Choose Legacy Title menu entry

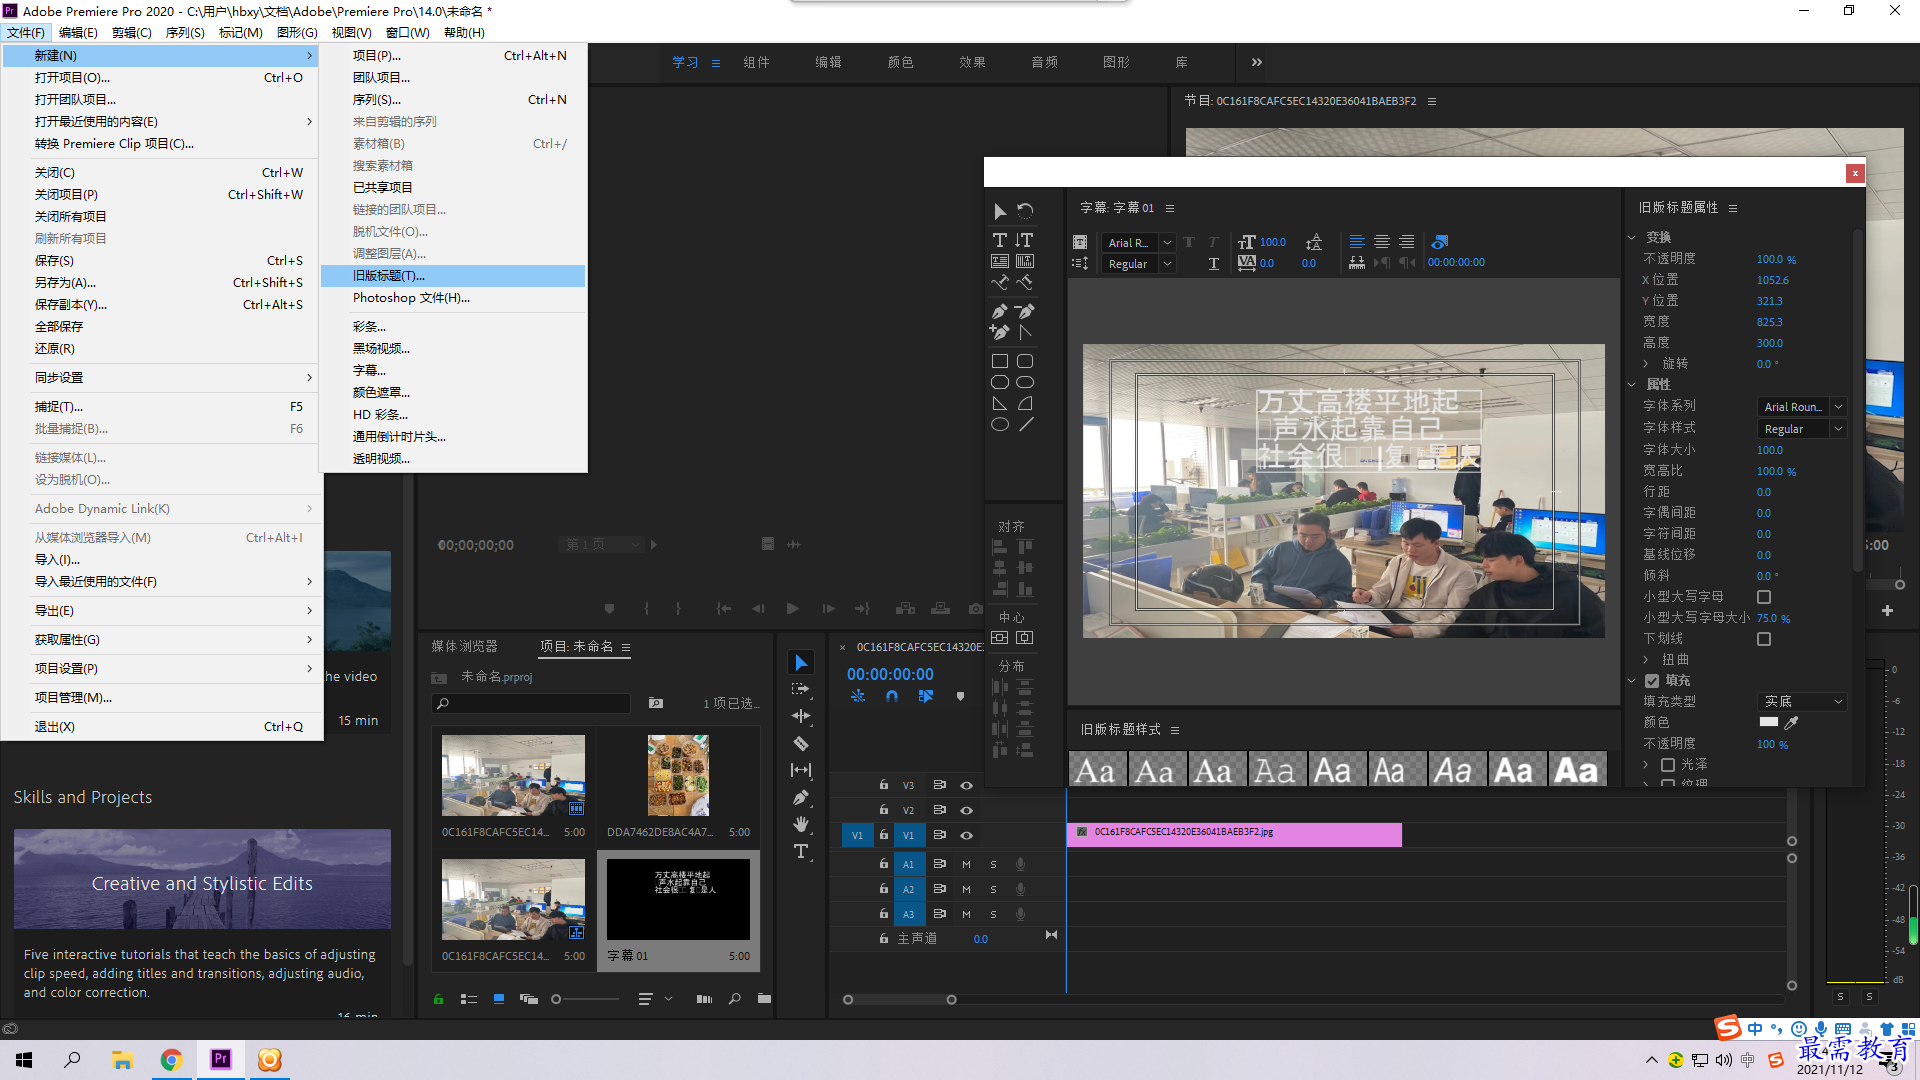453,276
